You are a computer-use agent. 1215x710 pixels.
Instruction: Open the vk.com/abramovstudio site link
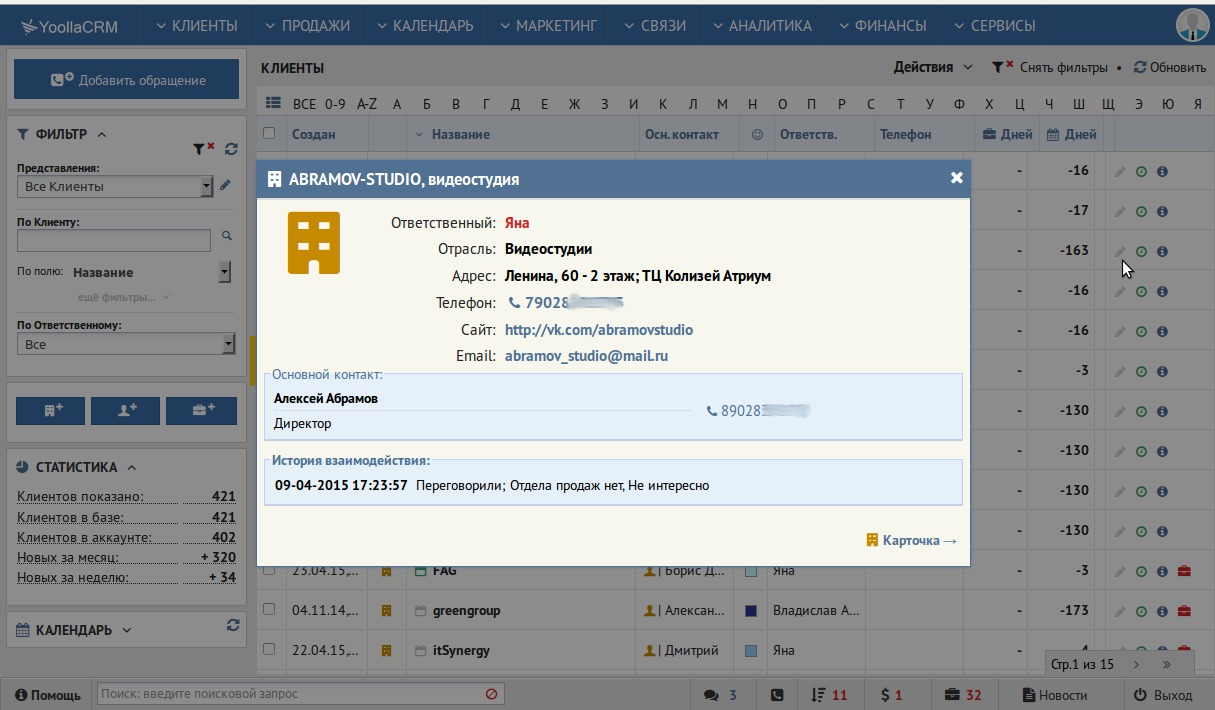599,329
